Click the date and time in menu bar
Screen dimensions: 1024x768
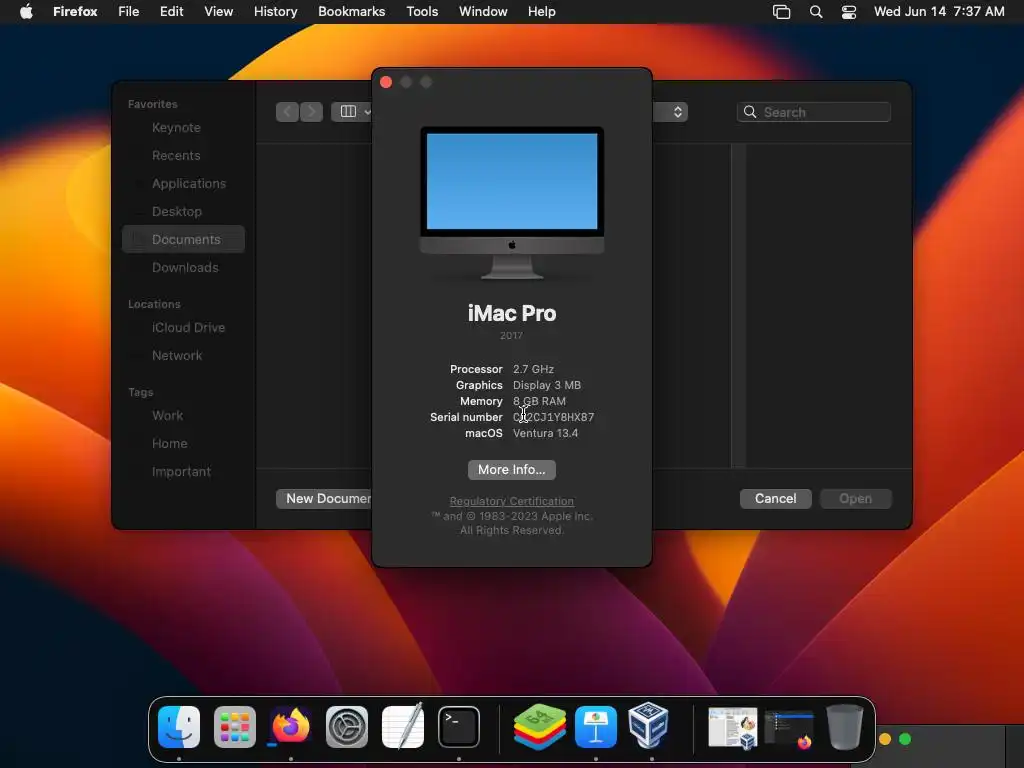click(x=939, y=11)
